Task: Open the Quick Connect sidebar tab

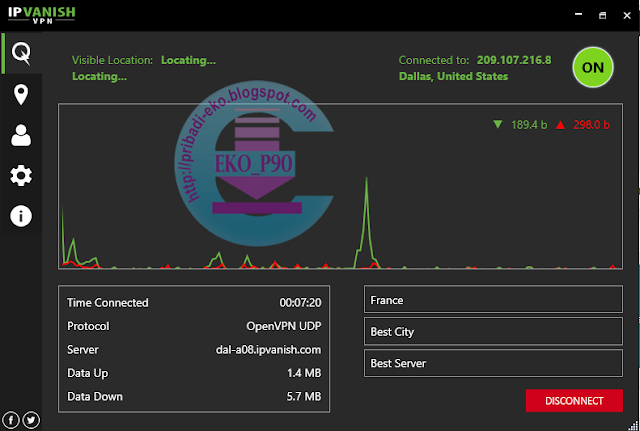Action: pos(21,53)
